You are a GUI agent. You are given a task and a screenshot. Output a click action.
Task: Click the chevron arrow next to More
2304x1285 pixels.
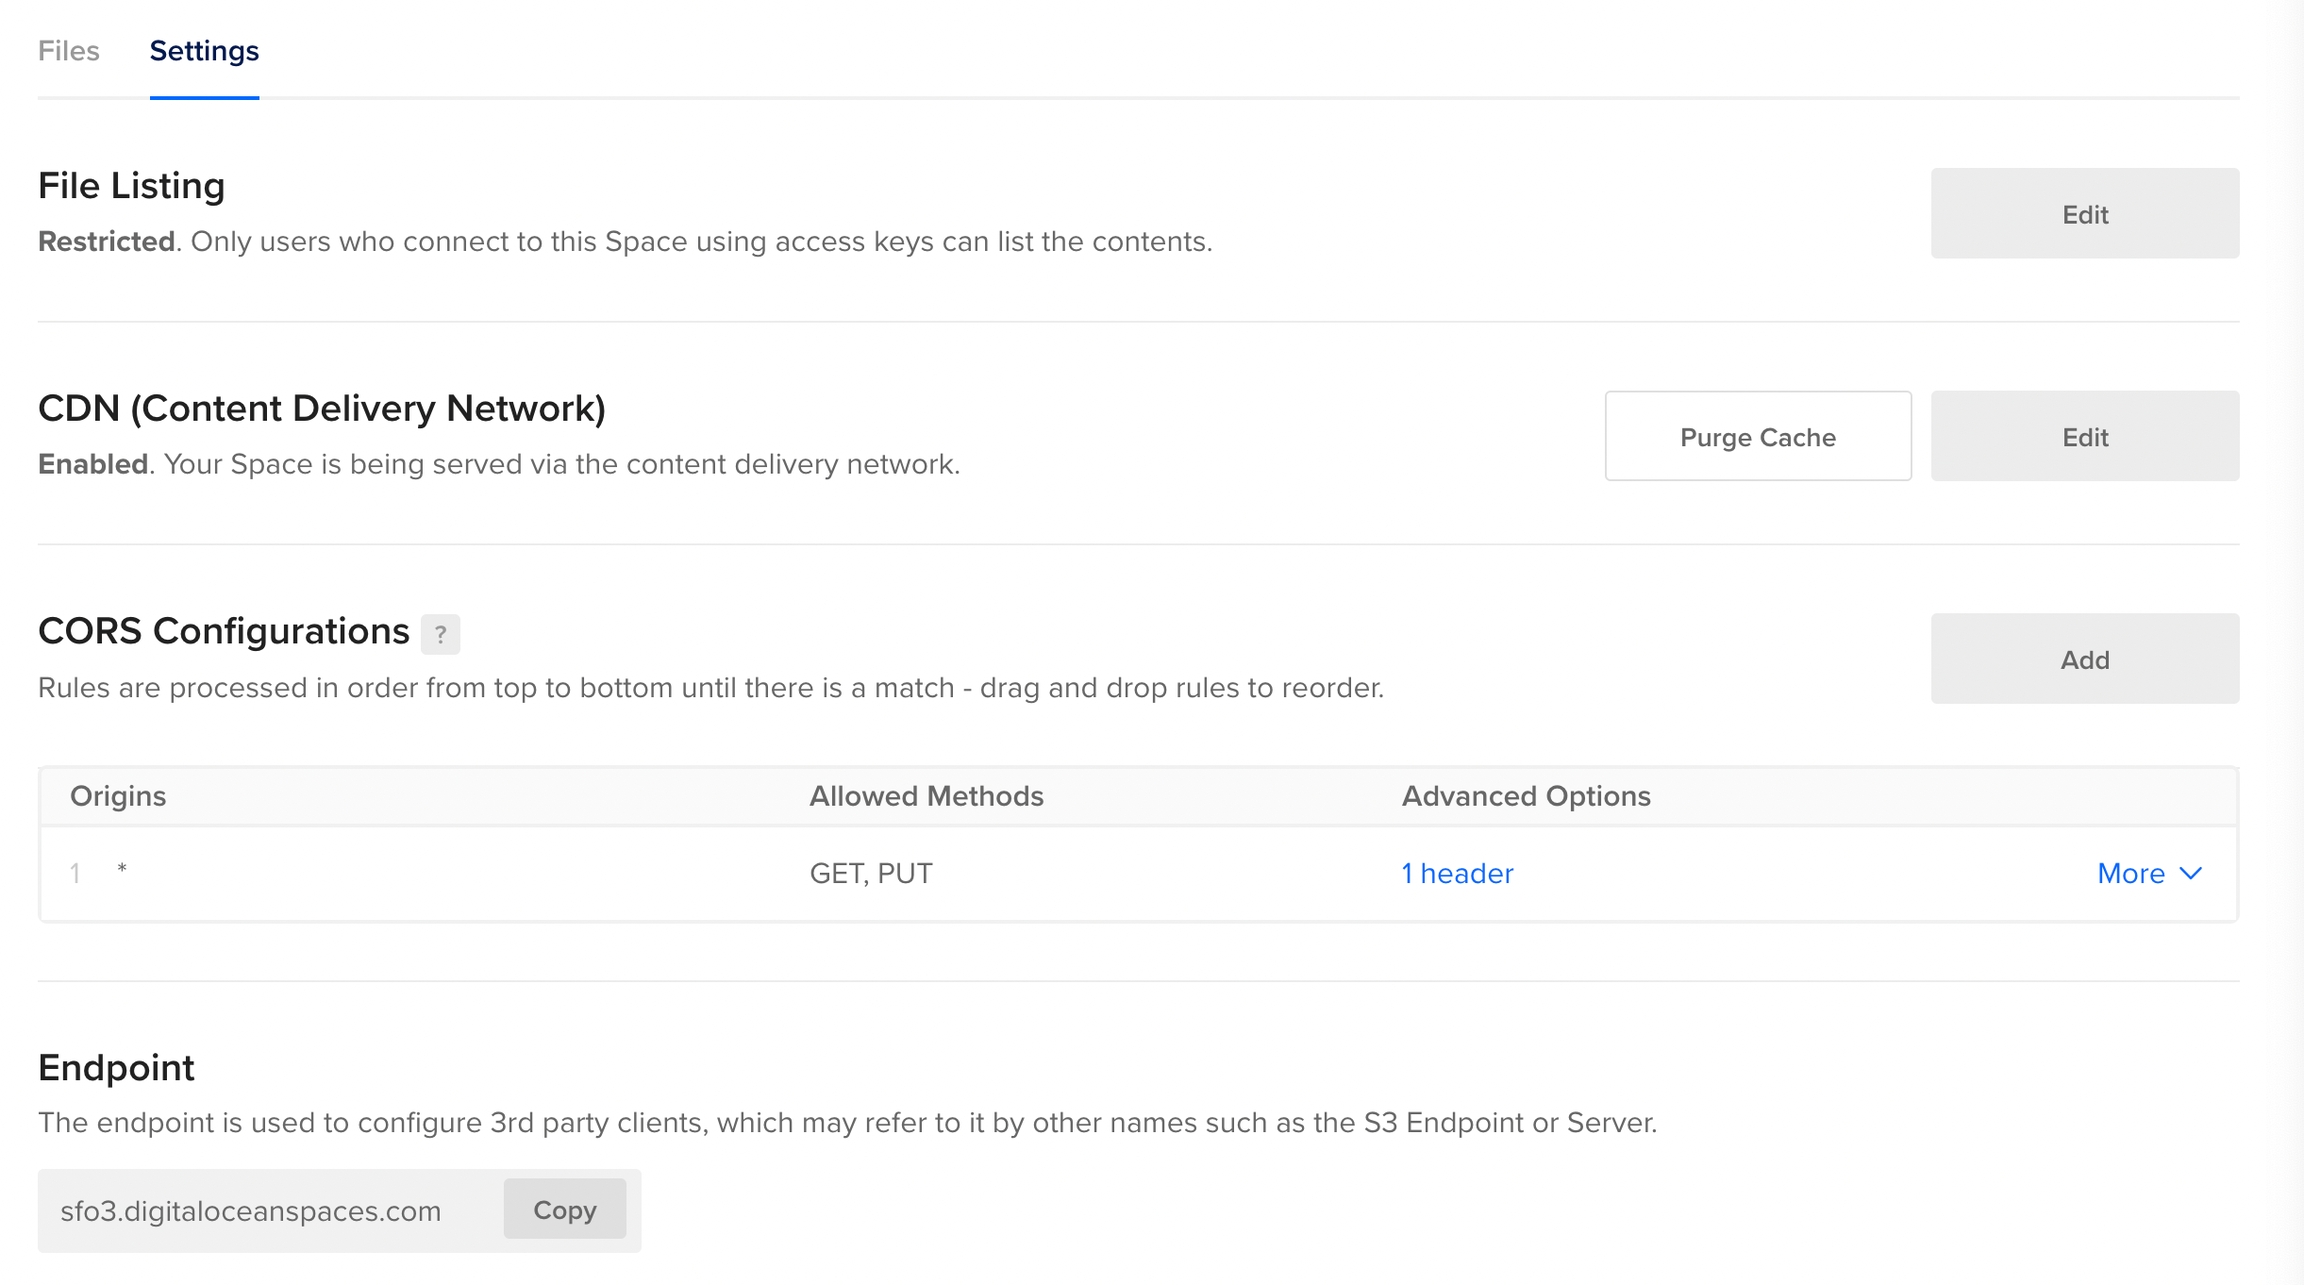click(2191, 873)
